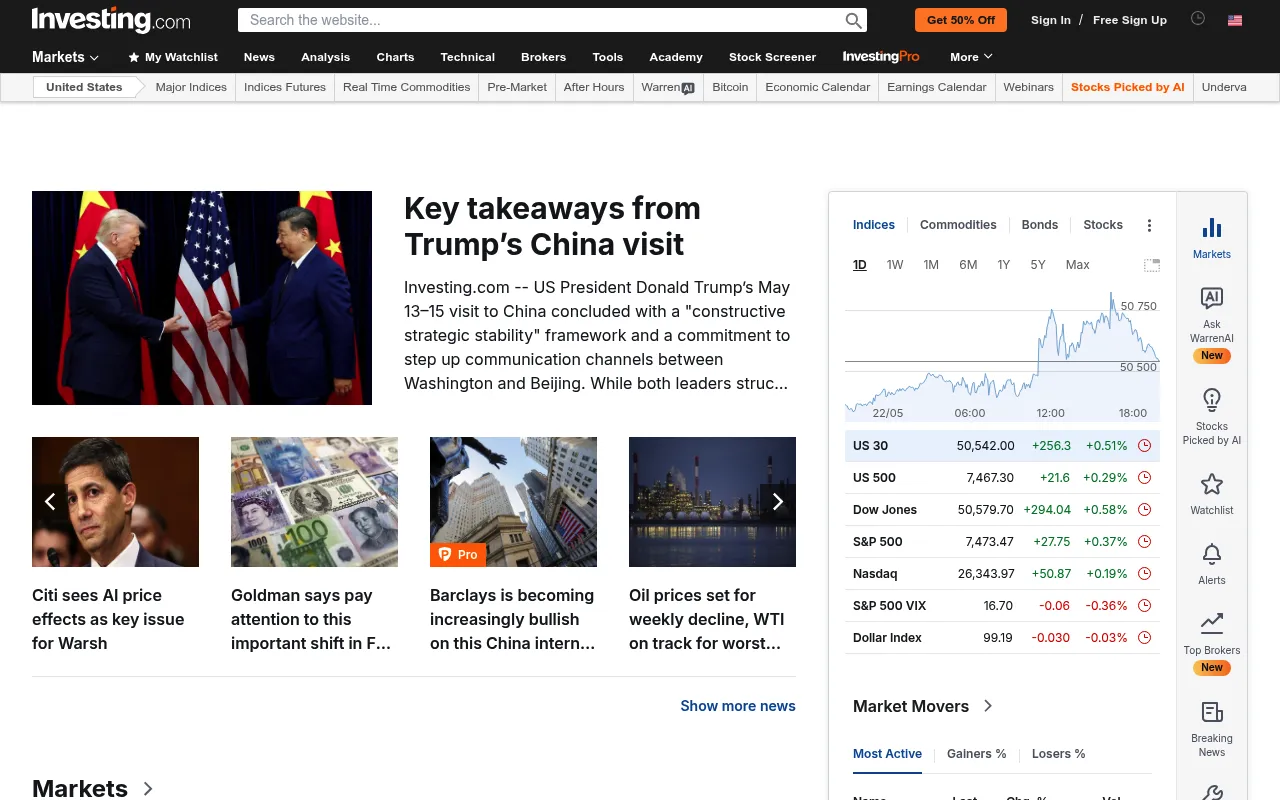Image resolution: width=1280 pixels, height=800 pixels.
Task: Click the clock icon in S&P 500 VIX row
Action: click(x=1145, y=606)
